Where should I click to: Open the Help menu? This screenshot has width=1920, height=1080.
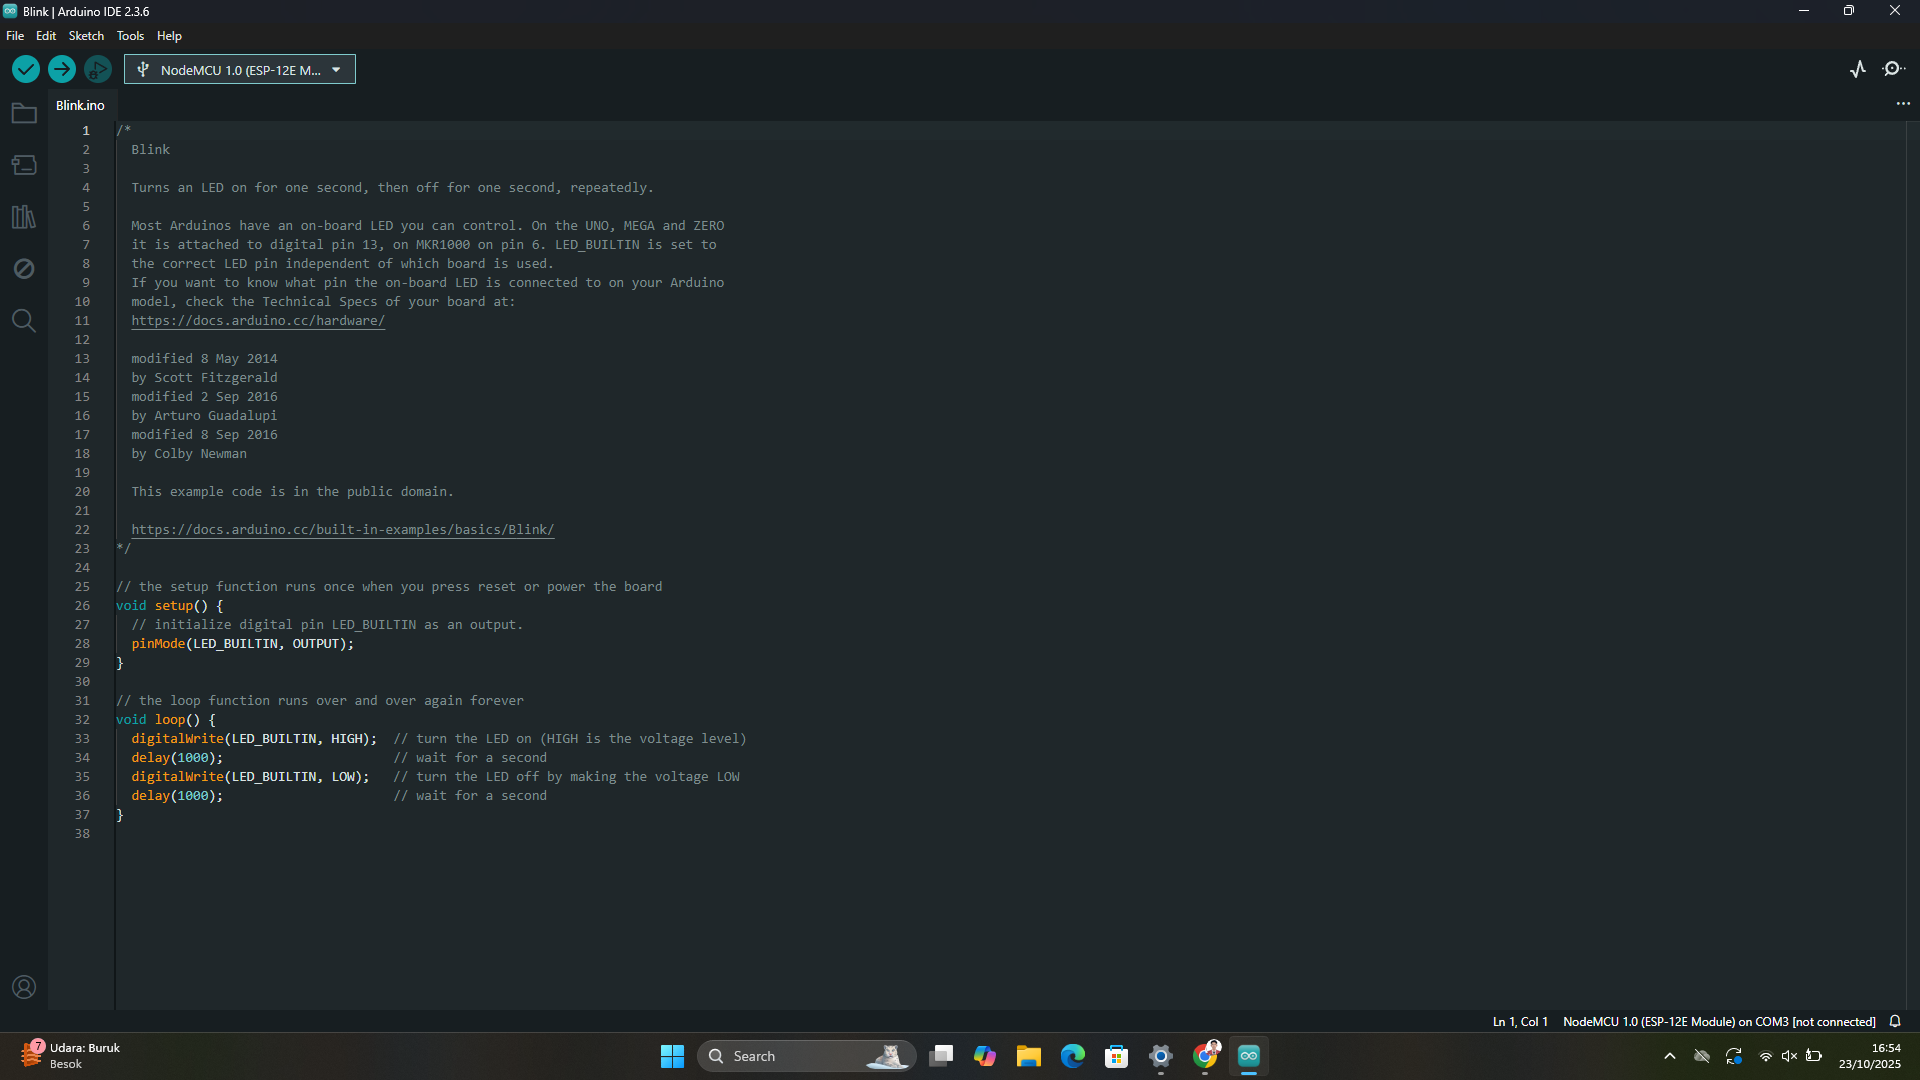coord(169,36)
